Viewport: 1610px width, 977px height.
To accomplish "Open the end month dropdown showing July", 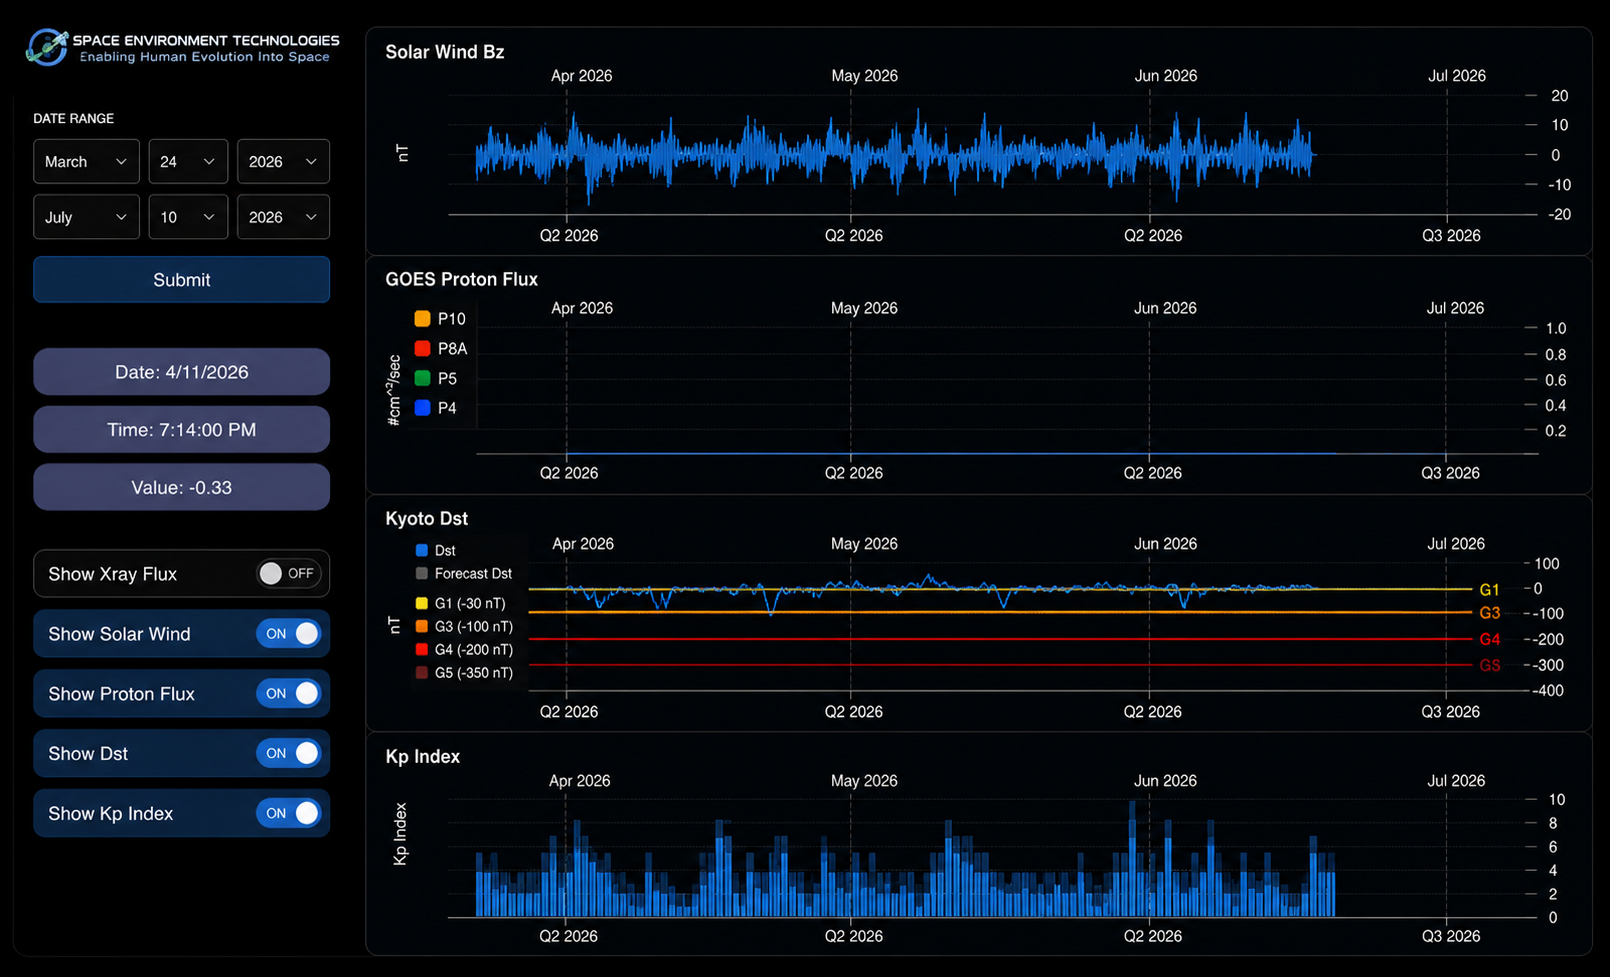I will [x=86, y=217].
